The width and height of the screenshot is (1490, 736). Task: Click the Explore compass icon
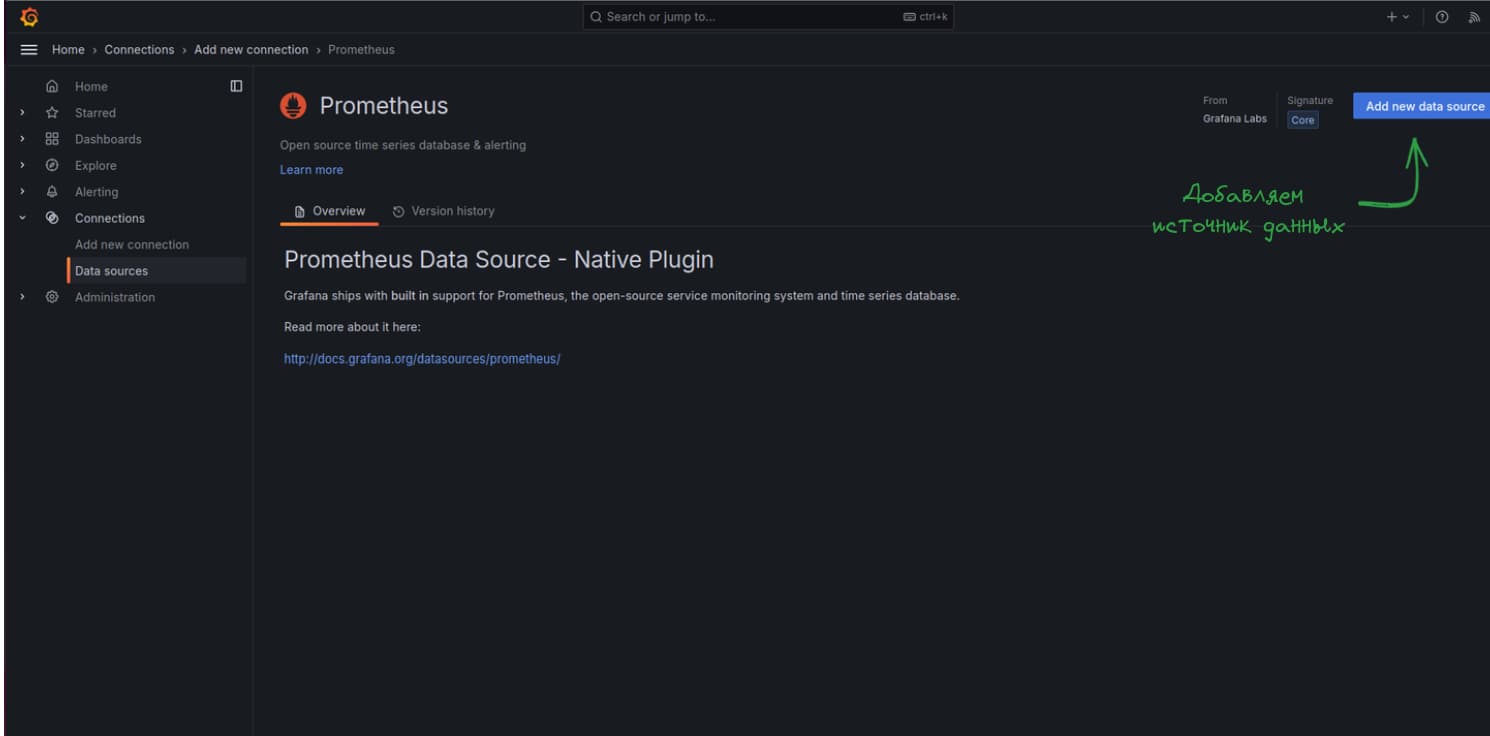coord(52,166)
